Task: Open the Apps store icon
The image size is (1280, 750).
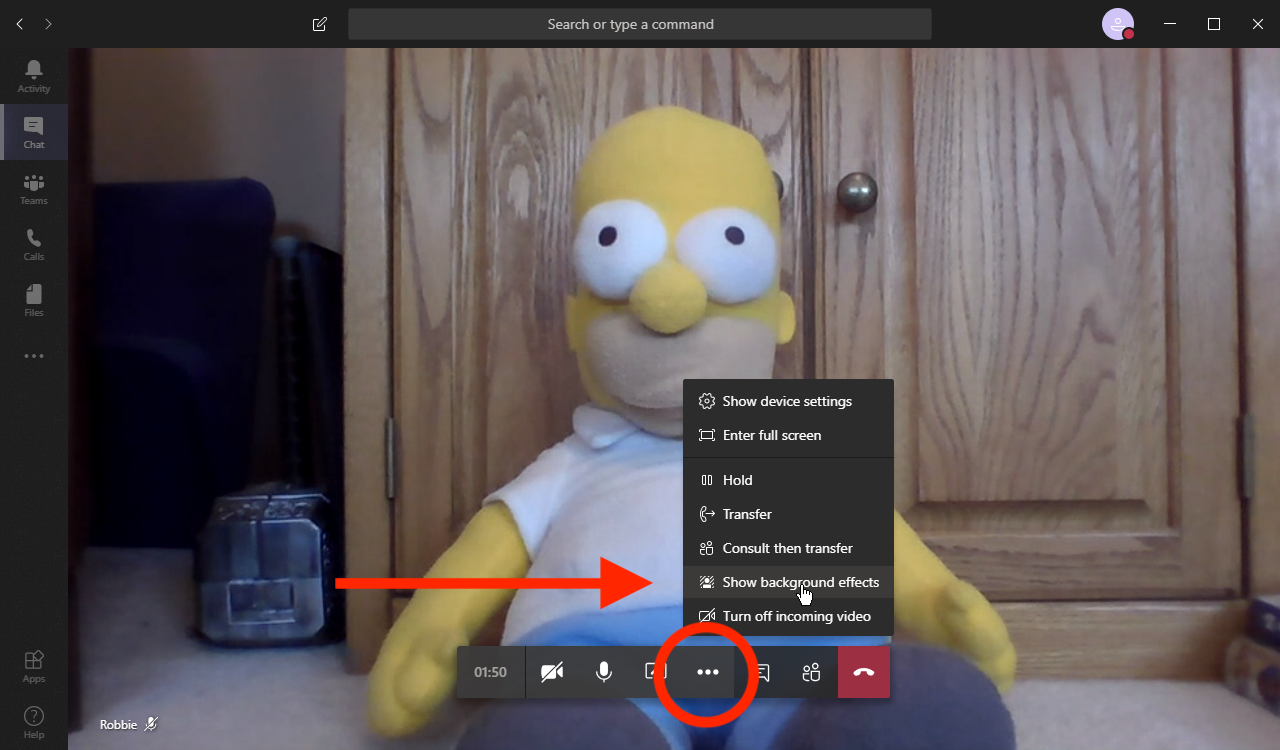Action: coord(34,666)
